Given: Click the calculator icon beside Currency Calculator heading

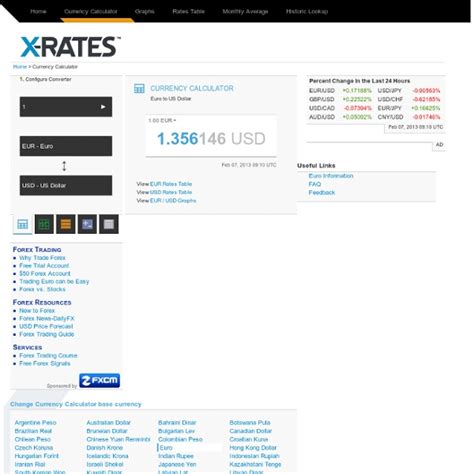Looking at the screenshot, I should pyautogui.click(x=139, y=88).
